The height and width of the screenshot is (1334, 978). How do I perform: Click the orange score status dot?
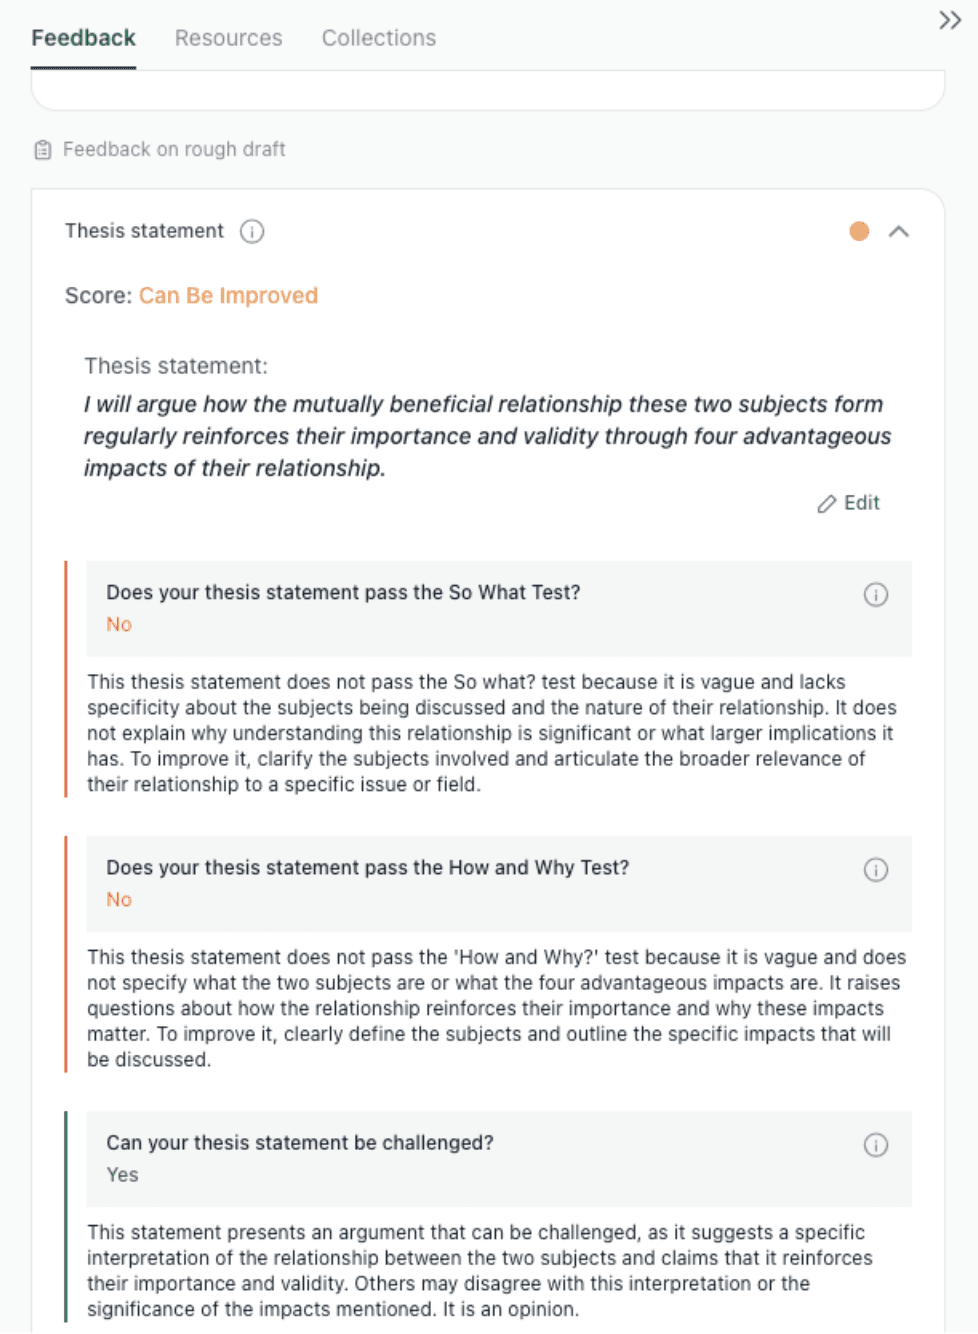pos(859,232)
